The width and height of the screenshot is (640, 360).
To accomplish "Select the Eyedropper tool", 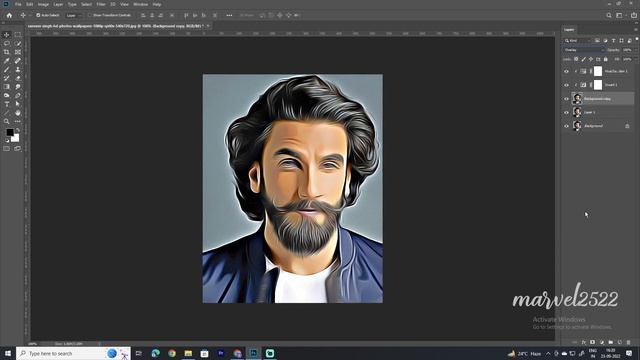I will pyautogui.click(x=7, y=61).
